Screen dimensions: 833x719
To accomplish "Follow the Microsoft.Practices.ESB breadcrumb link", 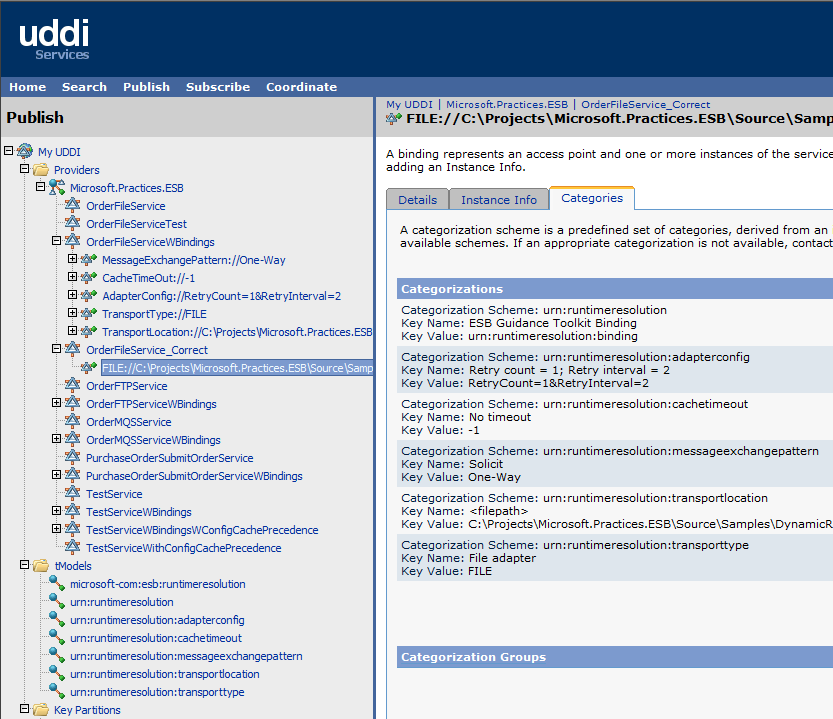I will [x=507, y=105].
